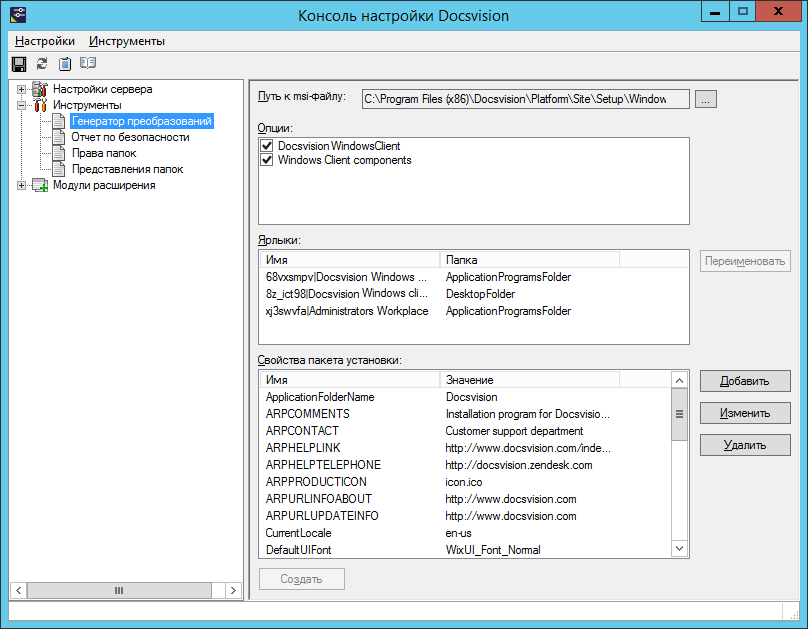The height and width of the screenshot is (629, 808).
Task: Click the page icon beside Отчет по безопасности
Action: 59,137
